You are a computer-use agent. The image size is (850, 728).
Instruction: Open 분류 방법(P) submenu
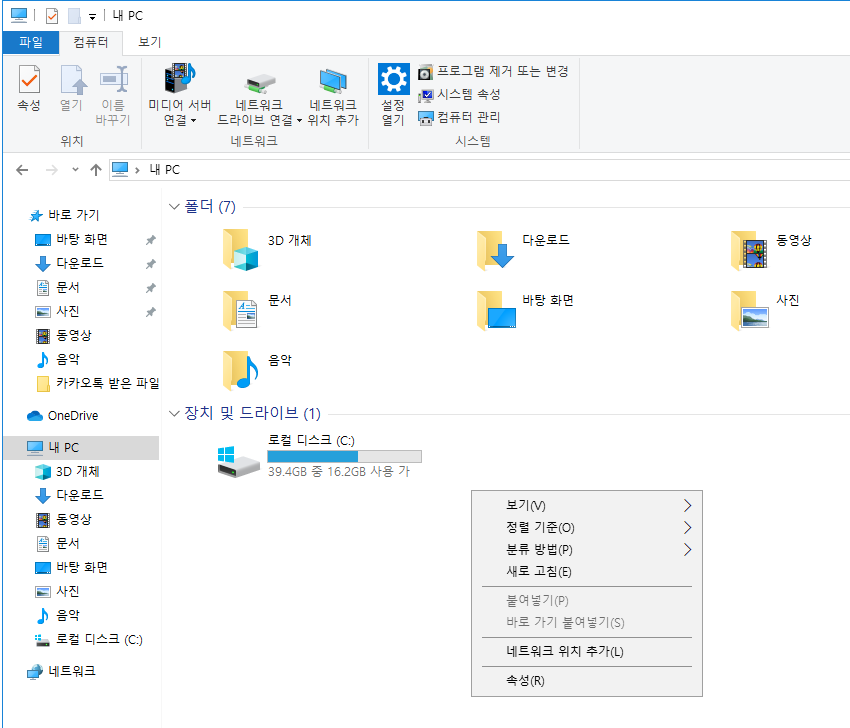pos(587,550)
